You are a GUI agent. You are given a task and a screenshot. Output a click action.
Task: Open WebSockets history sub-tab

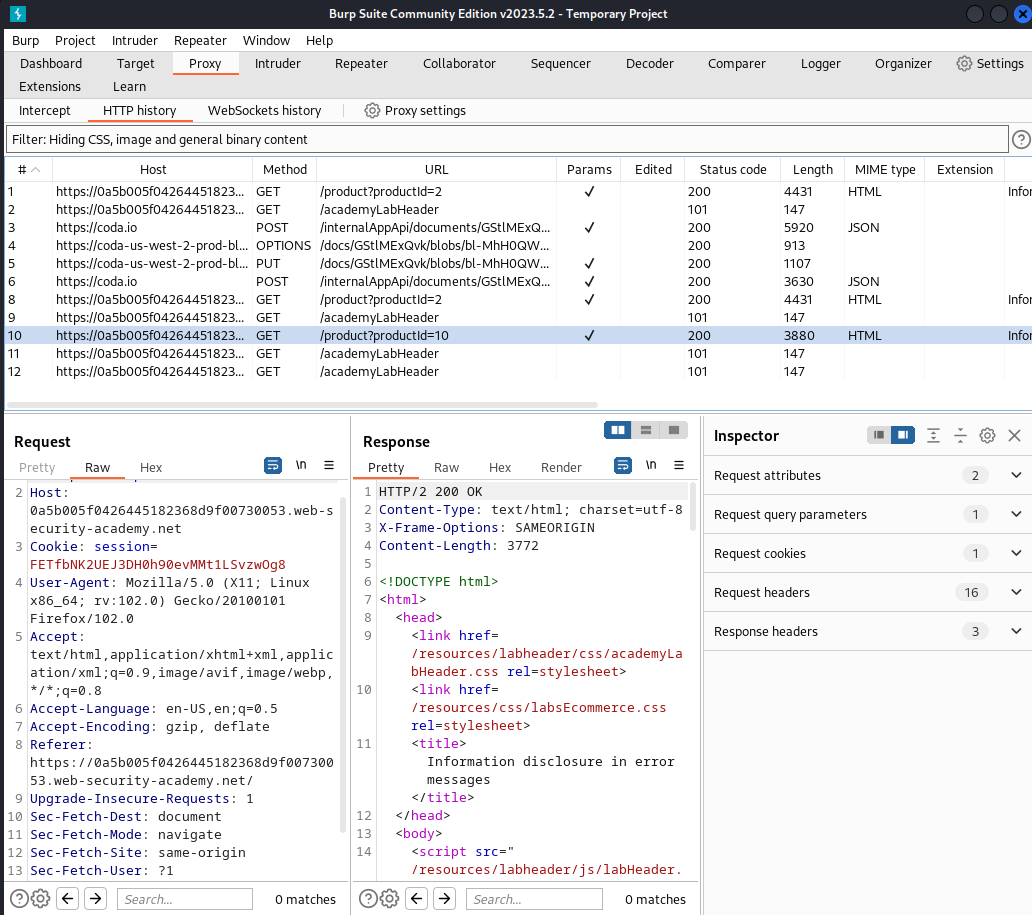pyautogui.click(x=265, y=111)
